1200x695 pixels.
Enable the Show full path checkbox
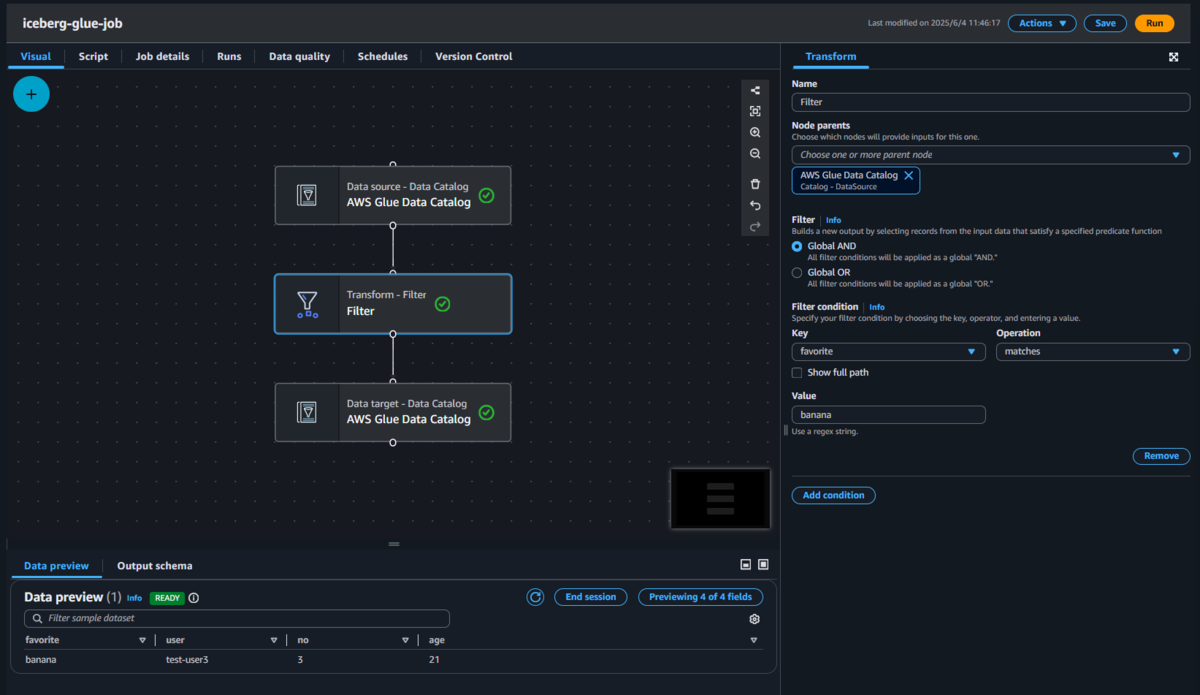pyautogui.click(x=797, y=372)
